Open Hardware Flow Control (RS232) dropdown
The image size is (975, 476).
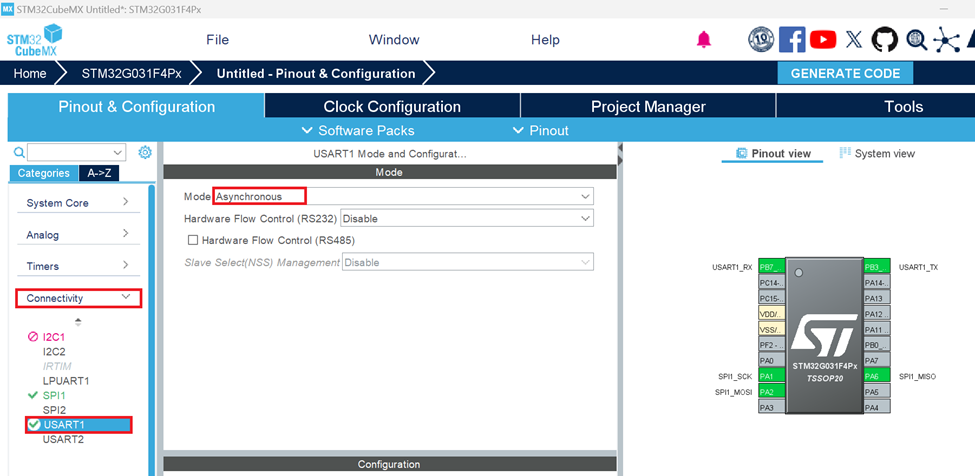tap(467, 219)
